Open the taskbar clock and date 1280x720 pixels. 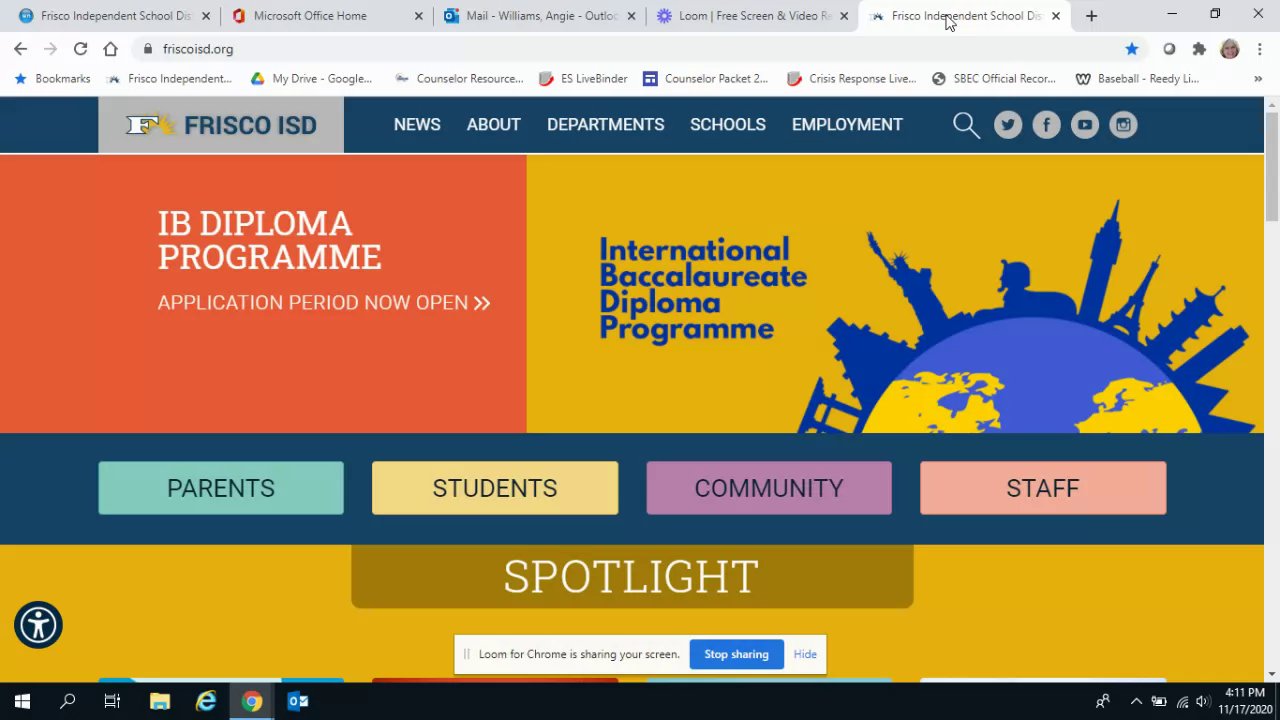1245,701
